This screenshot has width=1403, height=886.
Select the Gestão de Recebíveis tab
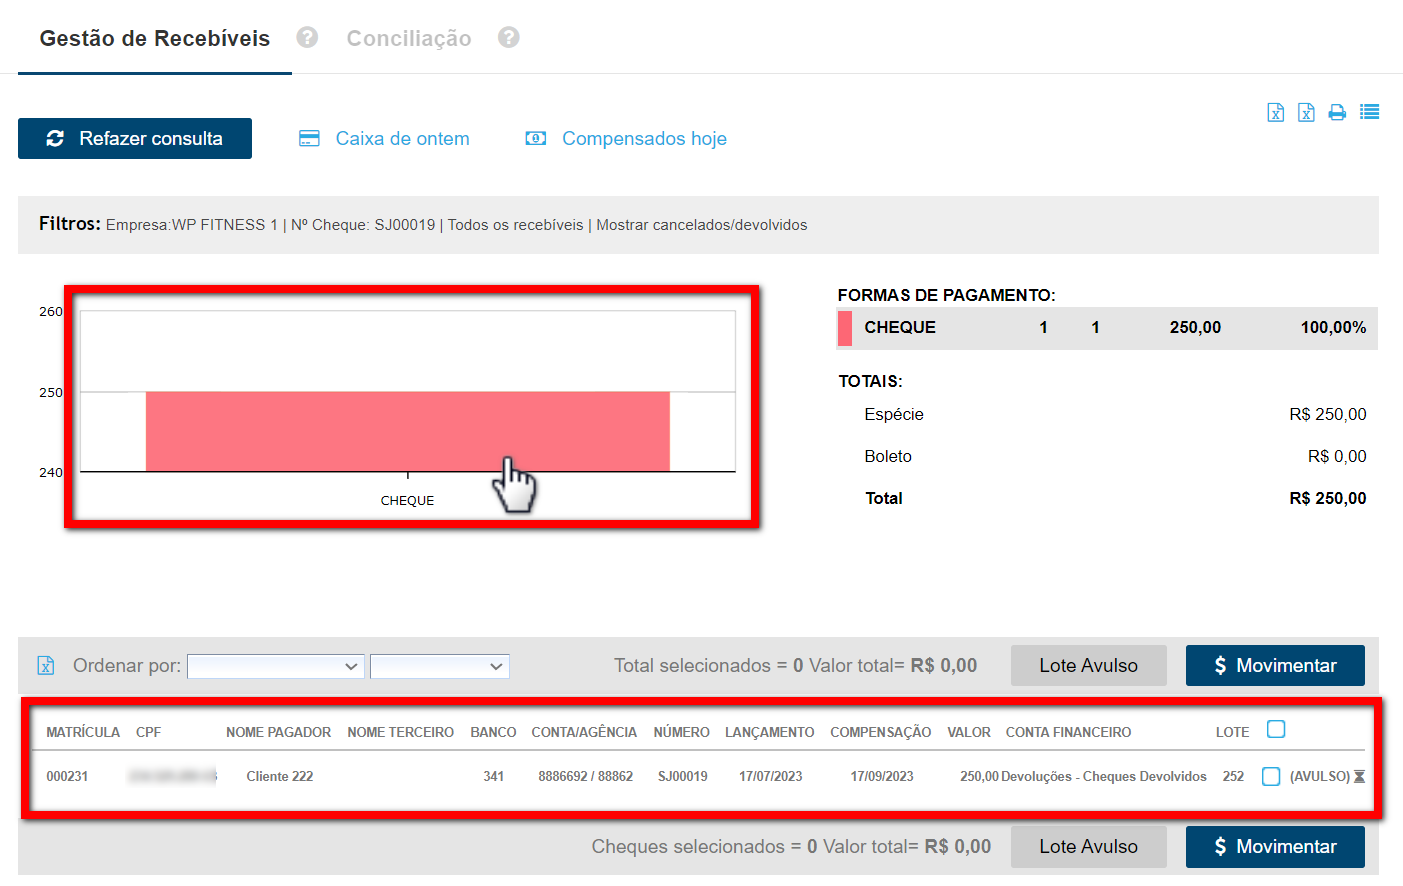[155, 38]
